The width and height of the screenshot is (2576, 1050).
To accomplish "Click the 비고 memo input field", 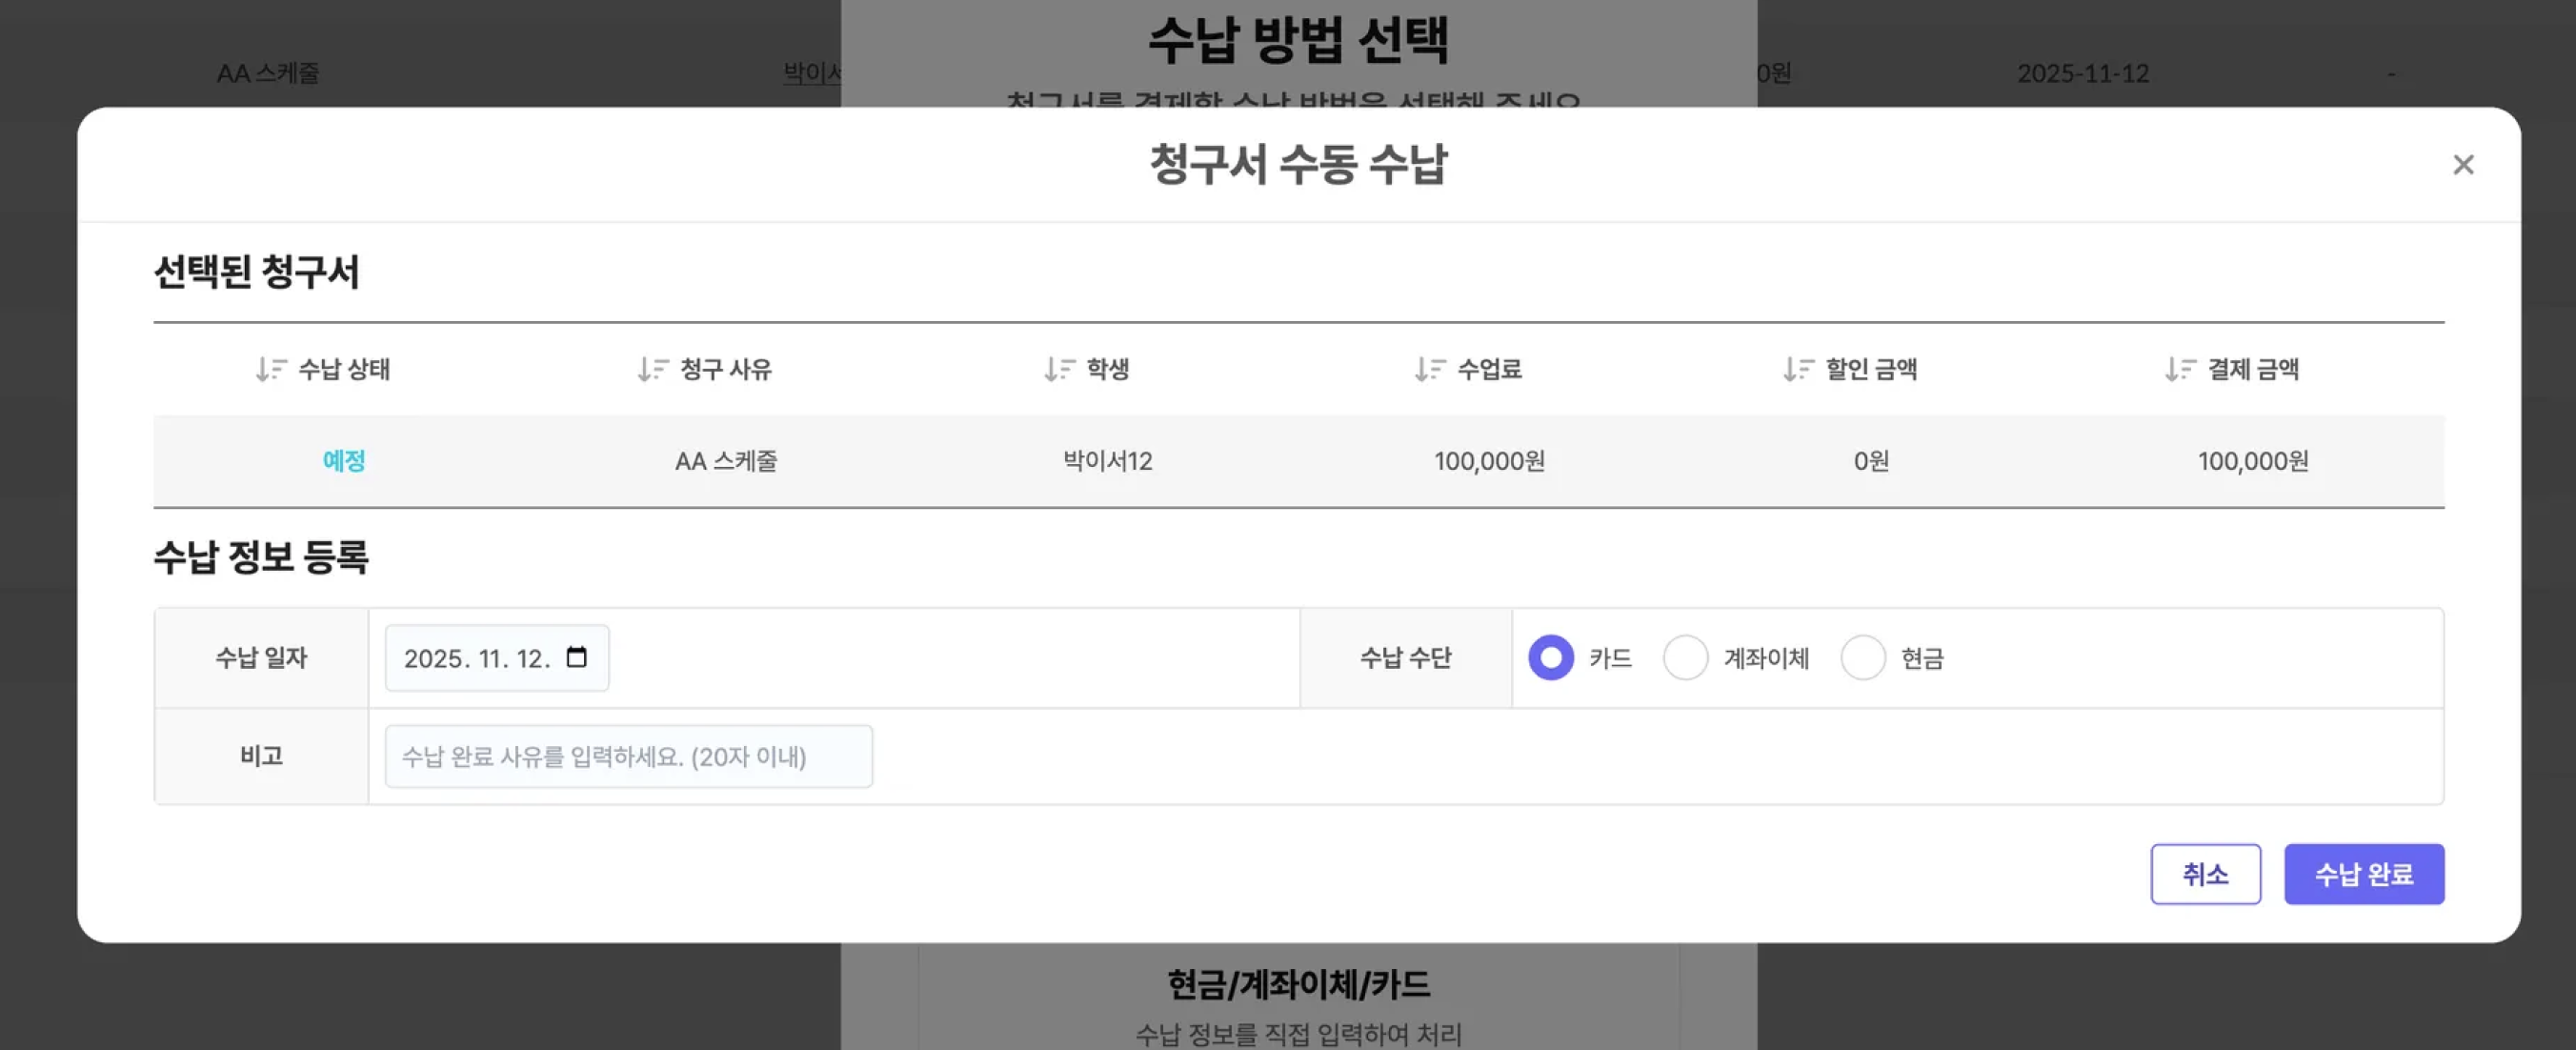I will pyautogui.click(x=628, y=756).
